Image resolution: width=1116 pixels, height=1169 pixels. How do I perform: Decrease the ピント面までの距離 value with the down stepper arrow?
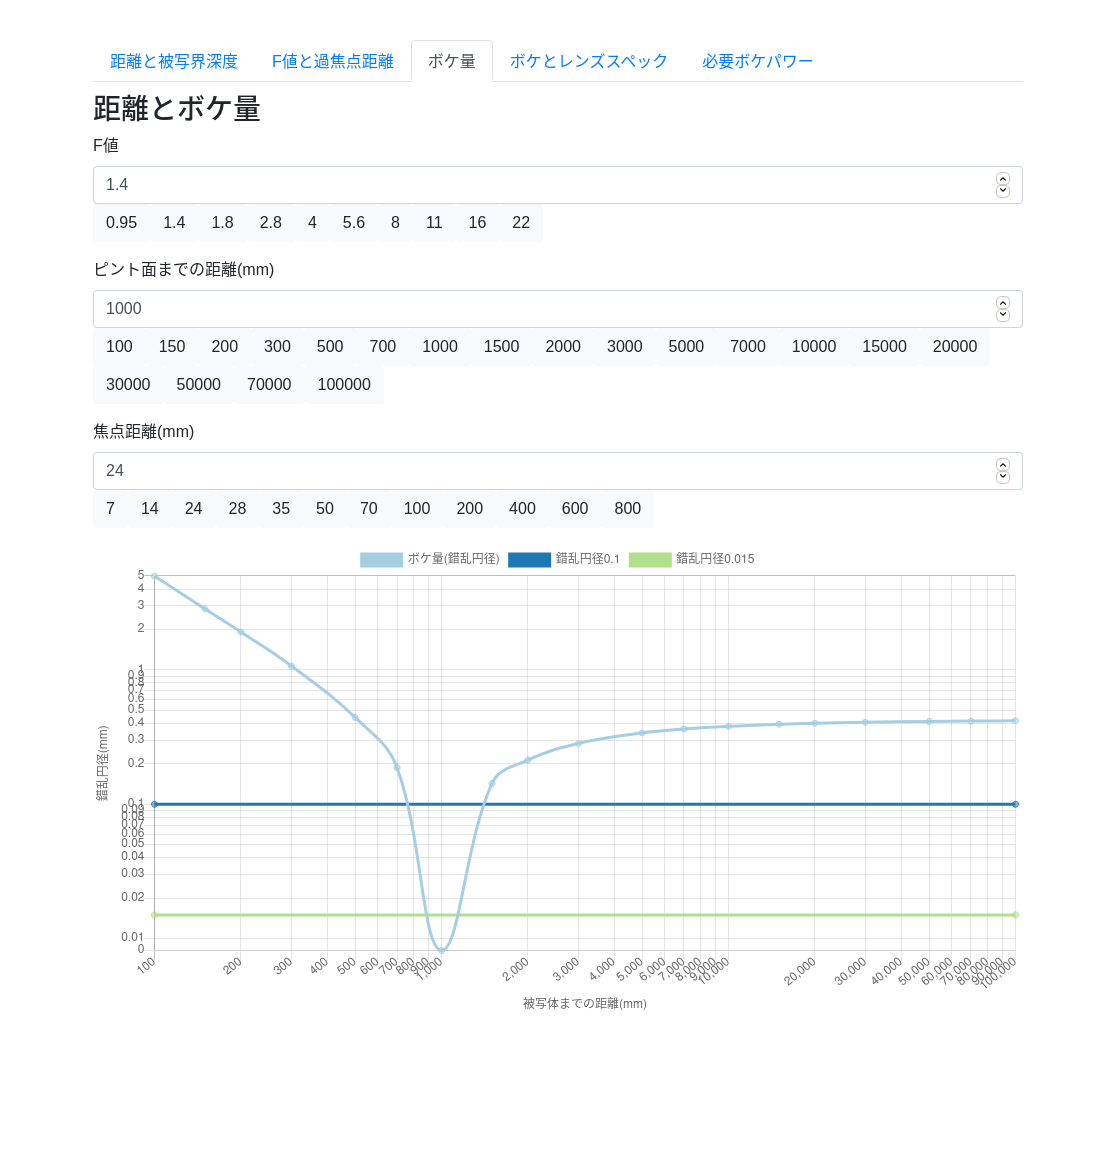click(1003, 315)
